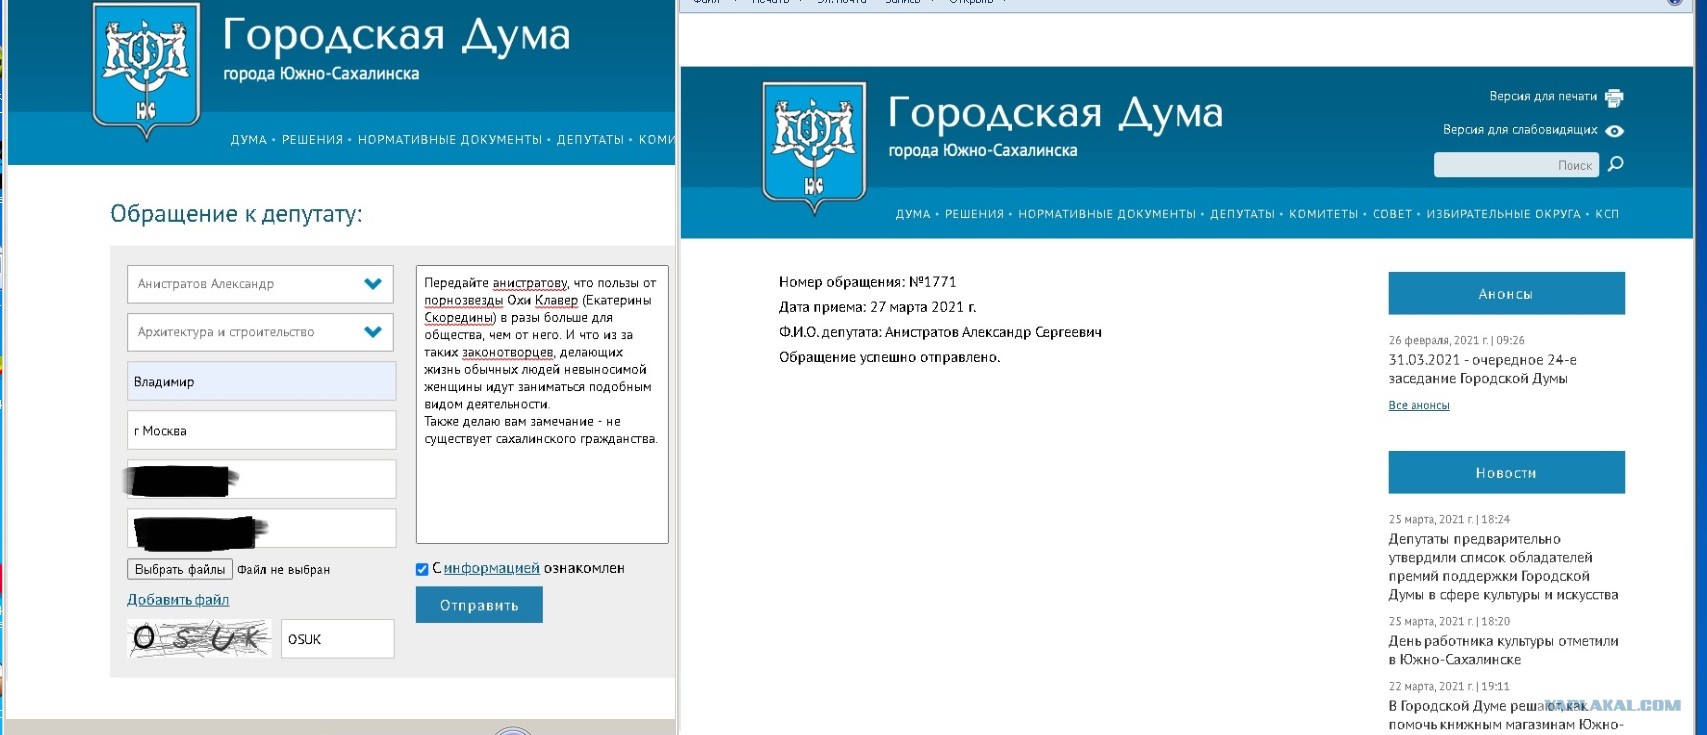1707x735 pixels.
Task: Click the Версия для печати link
Action: pyautogui.click(x=1543, y=97)
